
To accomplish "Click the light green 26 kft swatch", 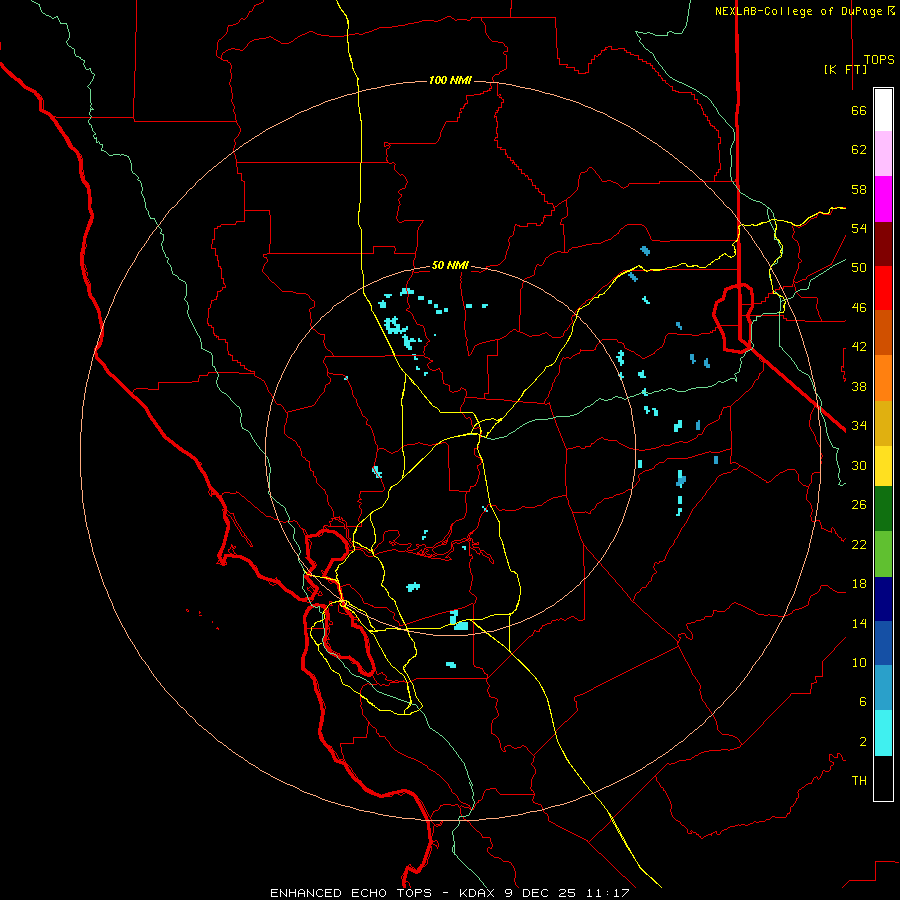I will pyautogui.click(x=883, y=554).
